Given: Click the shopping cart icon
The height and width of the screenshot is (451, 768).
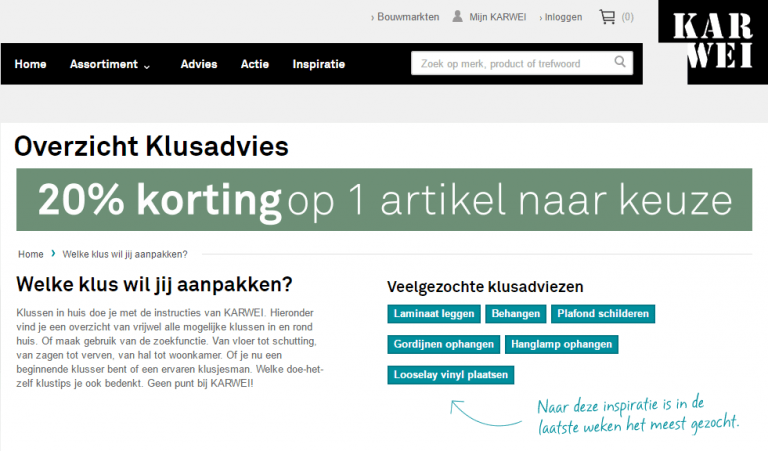Looking at the screenshot, I should pyautogui.click(x=607, y=17).
